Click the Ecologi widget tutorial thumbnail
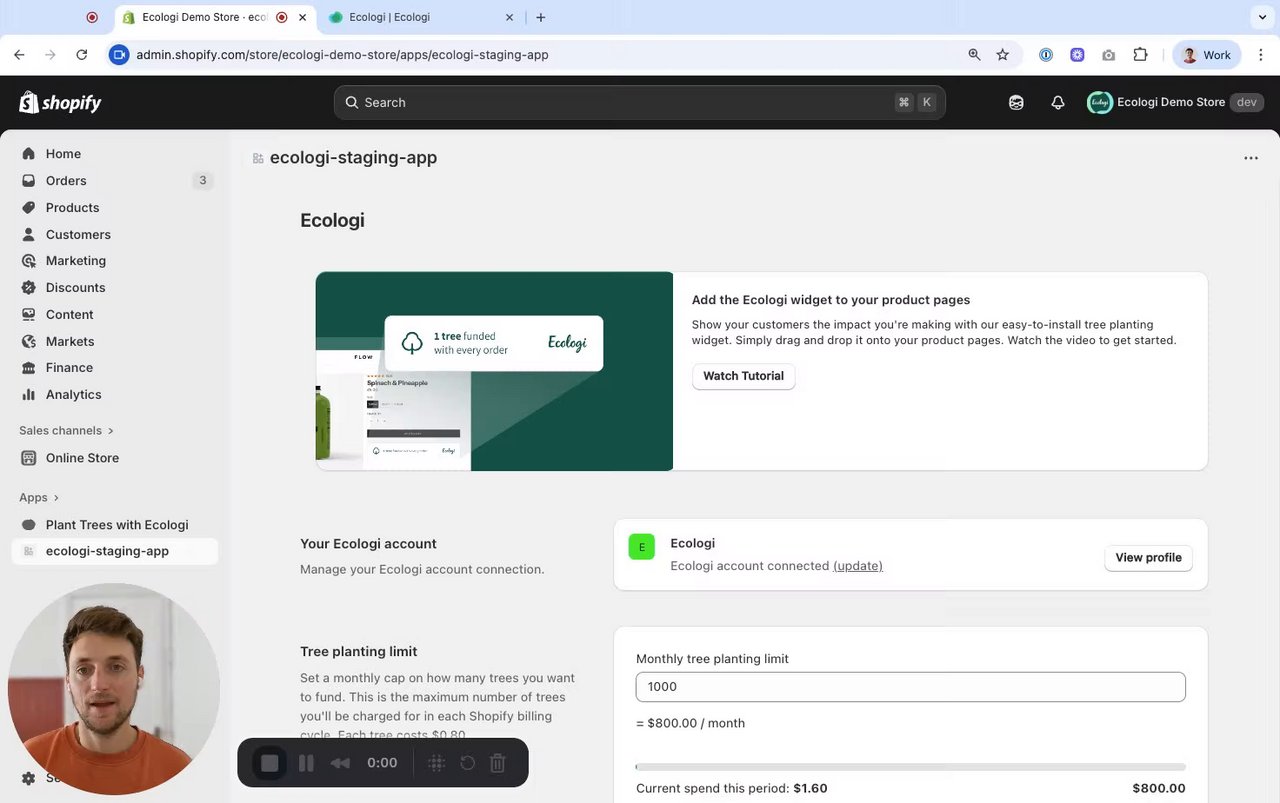Image resolution: width=1280 pixels, height=803 pixels. 494,371
